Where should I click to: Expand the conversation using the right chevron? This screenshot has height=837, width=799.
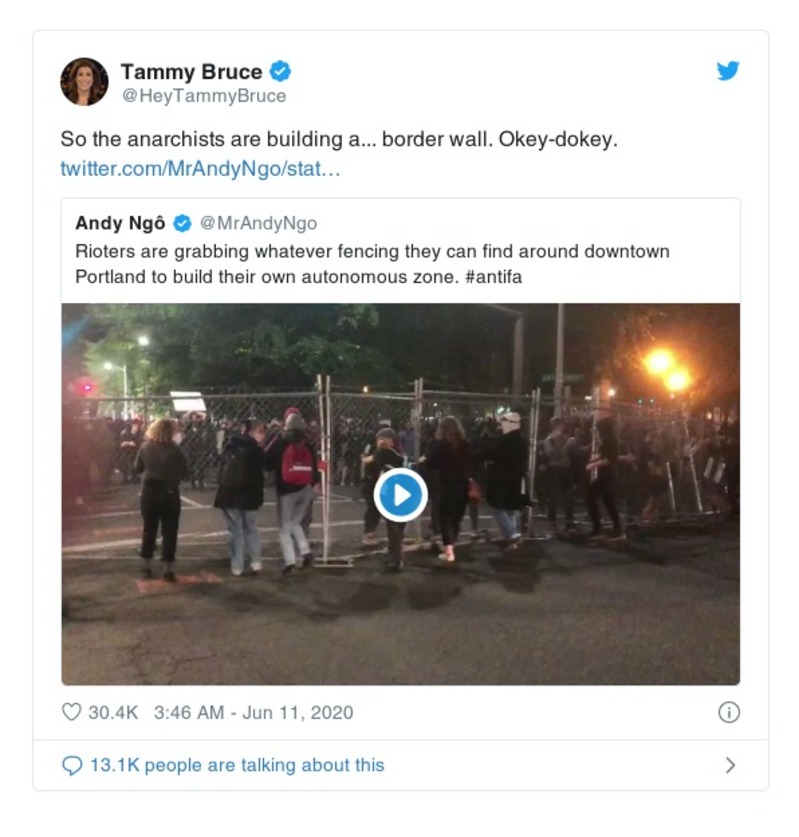pyautogui.click(x=730, y=765)
